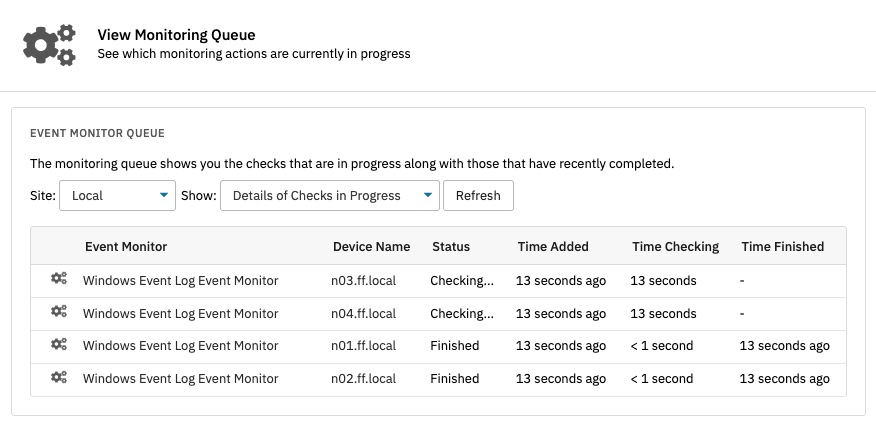Click the gear icon in the n01.ff.local row
The height and width of the screenshot is (430, 876).
coord(59,345)
